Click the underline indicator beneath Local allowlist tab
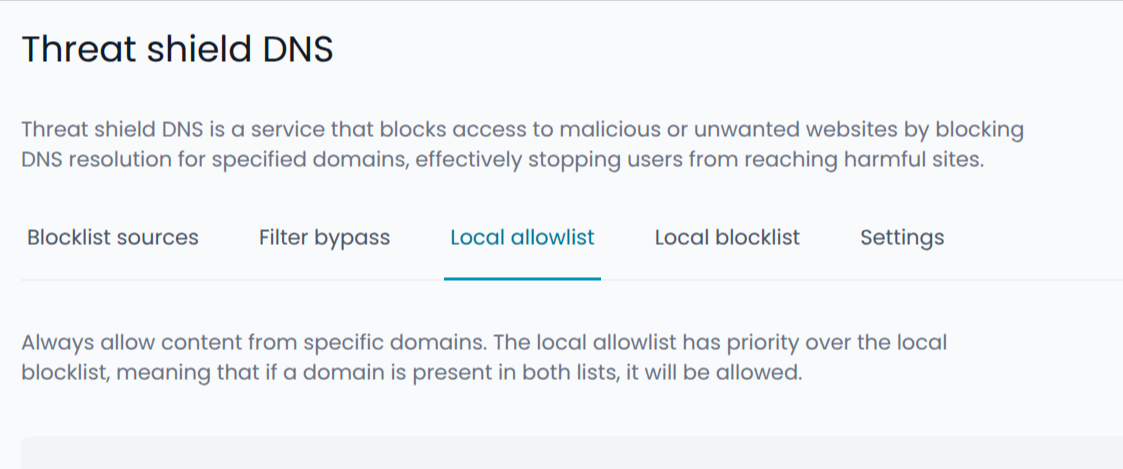The width and height of the screenshot is (1123, 469). pos(522,278)
